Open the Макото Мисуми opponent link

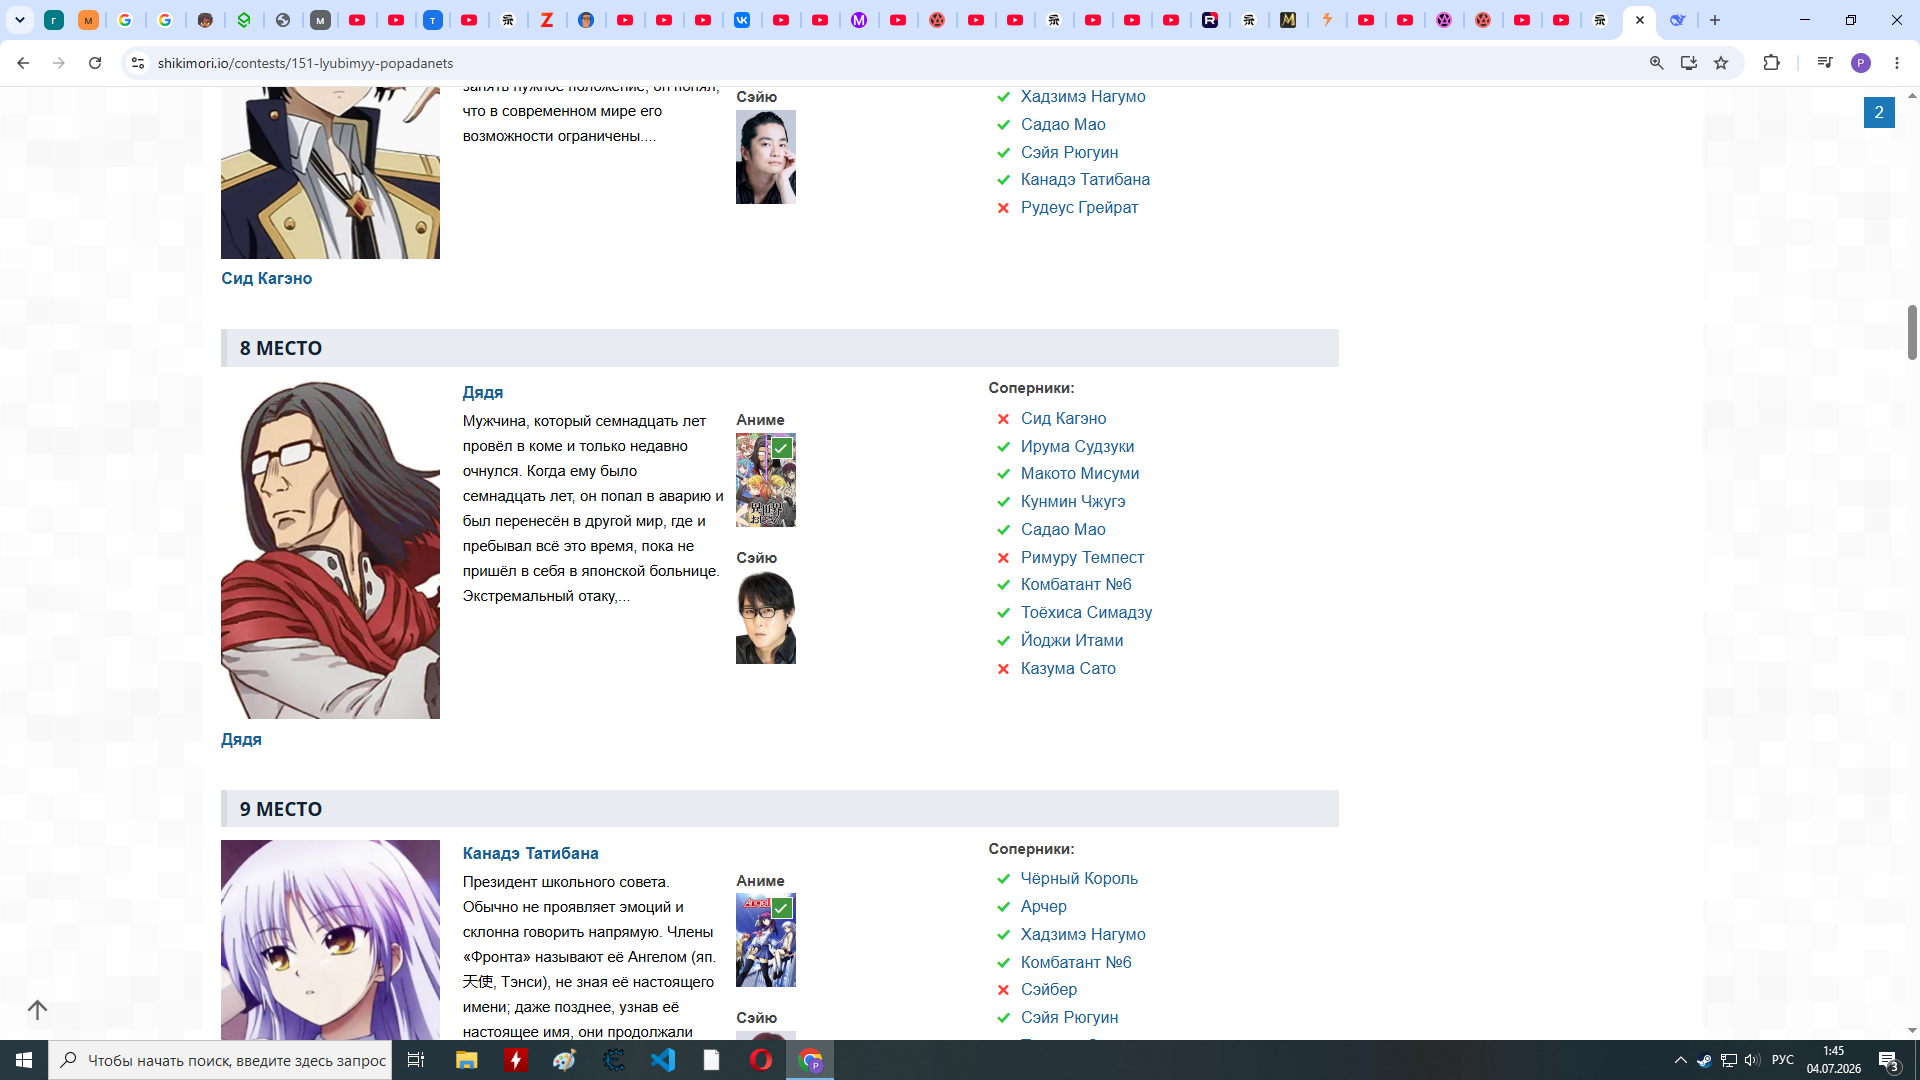coord(1080,473)
